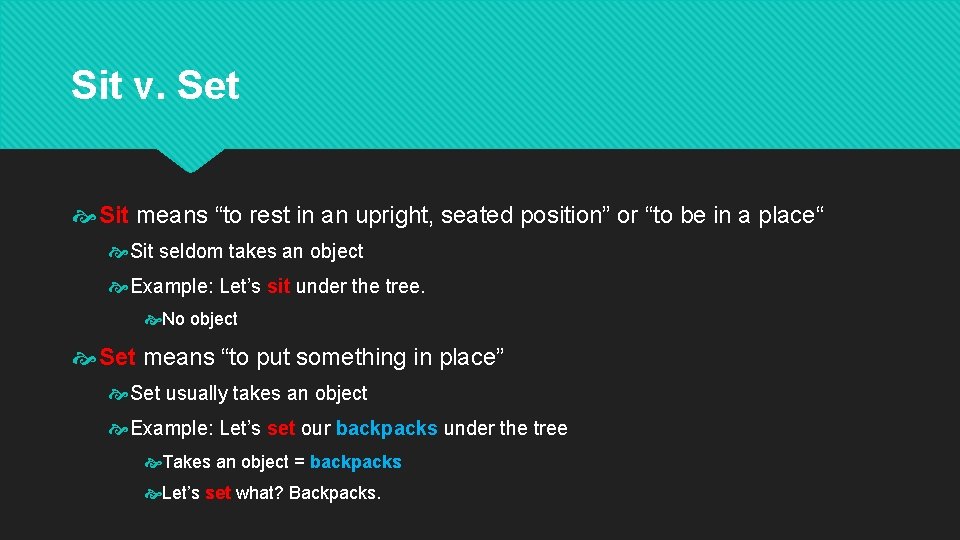
Task: Click the bullet before "Example: Let's set our"
Action: tap(121, 429)
